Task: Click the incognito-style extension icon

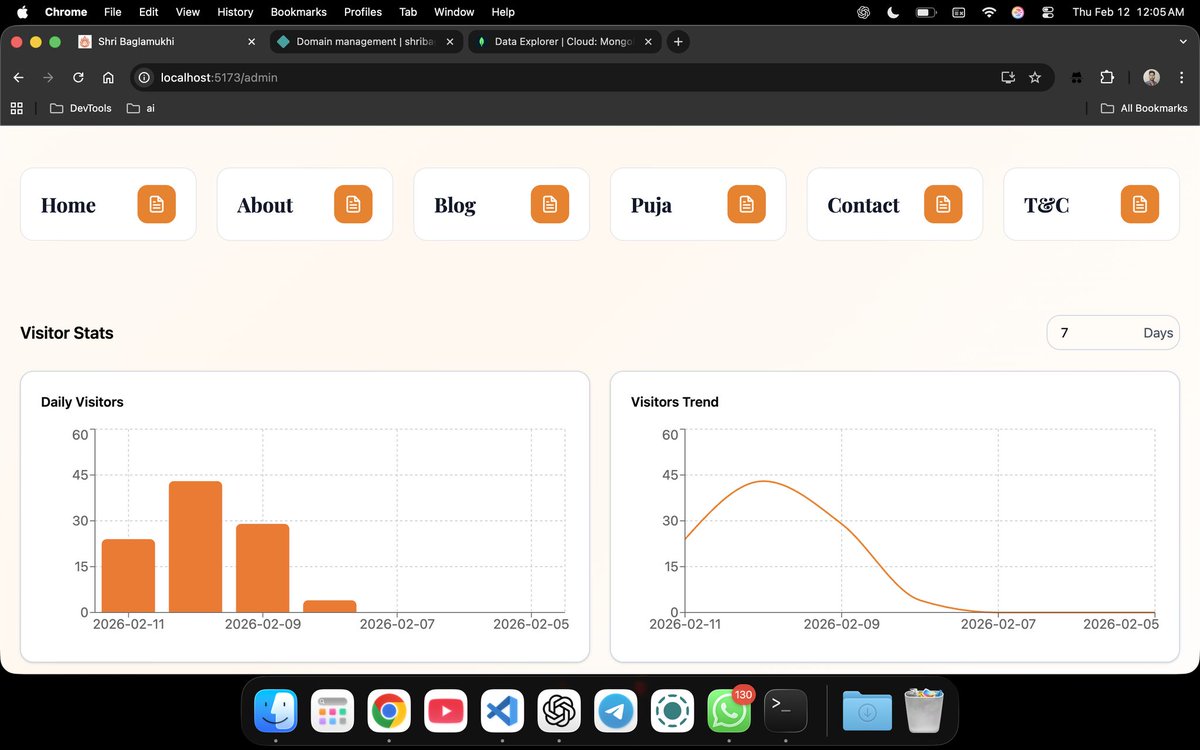Action: [x=1077, y=77]
